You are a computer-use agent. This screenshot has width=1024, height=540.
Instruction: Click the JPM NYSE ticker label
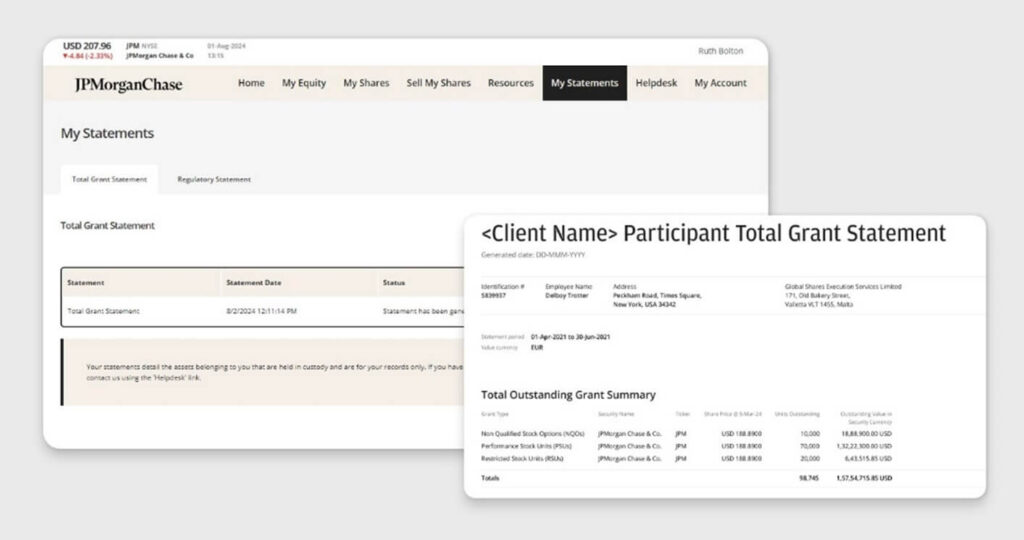142,46
